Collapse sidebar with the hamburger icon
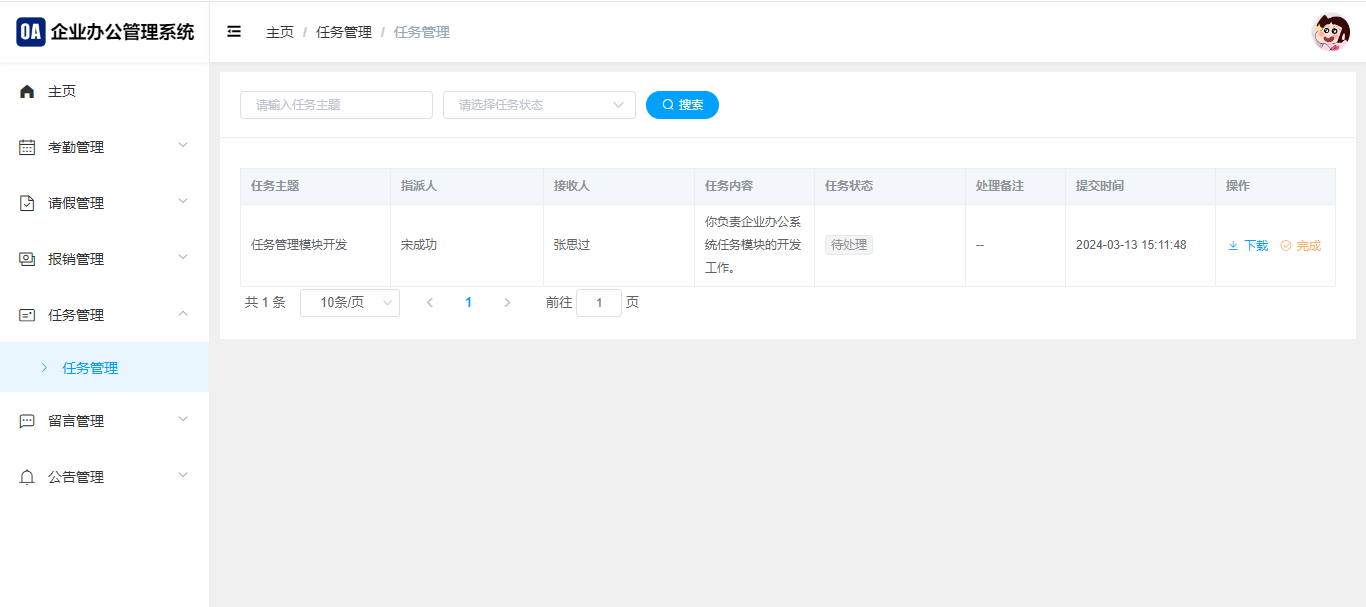Viewport: 1366px width, 607px height. pyautogui.click(x=234, y=32)
